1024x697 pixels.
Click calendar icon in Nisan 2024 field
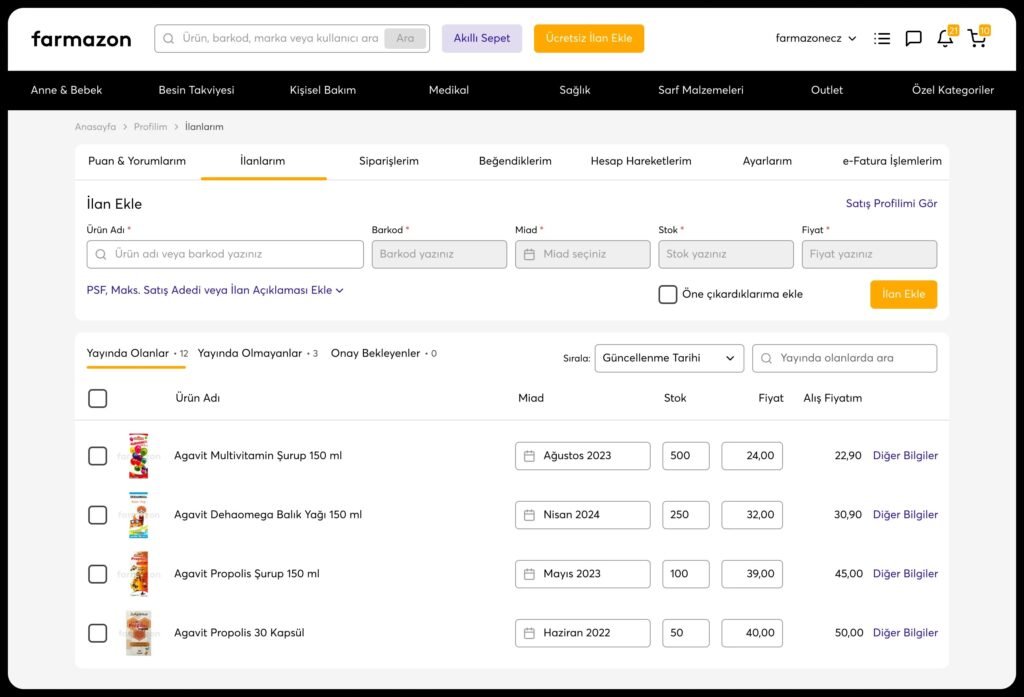(530, 515)
